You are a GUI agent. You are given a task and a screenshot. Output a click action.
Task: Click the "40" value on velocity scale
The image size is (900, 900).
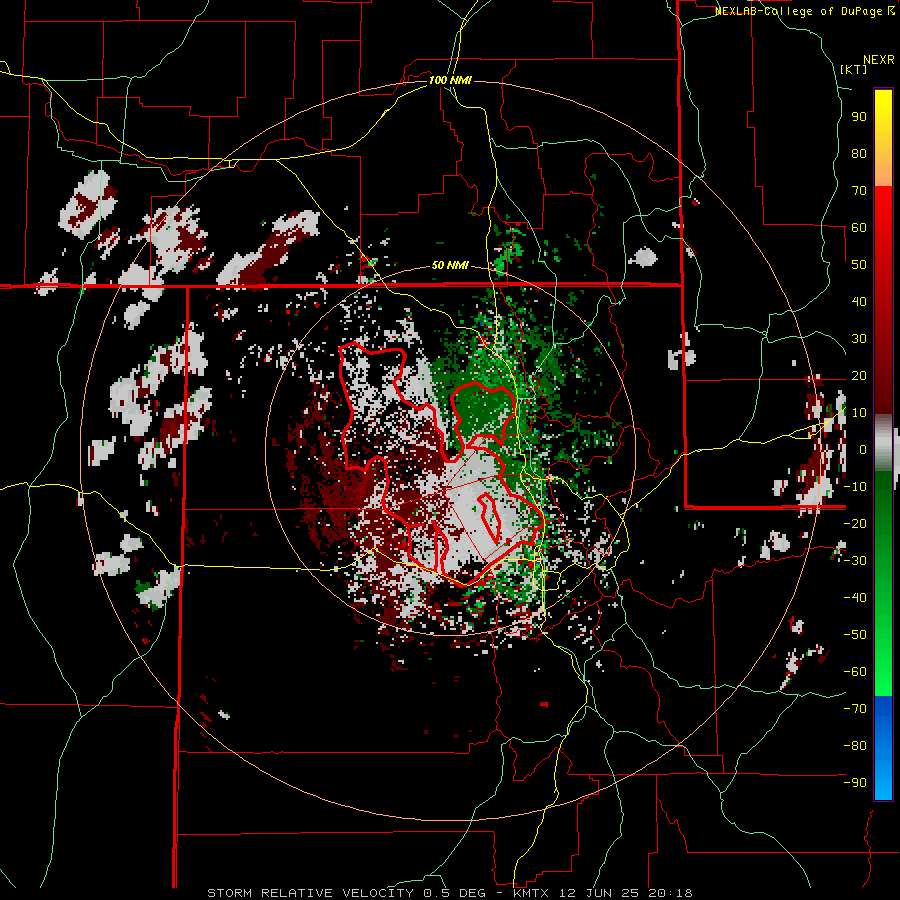pyautogui.click(x=859, y=301)
